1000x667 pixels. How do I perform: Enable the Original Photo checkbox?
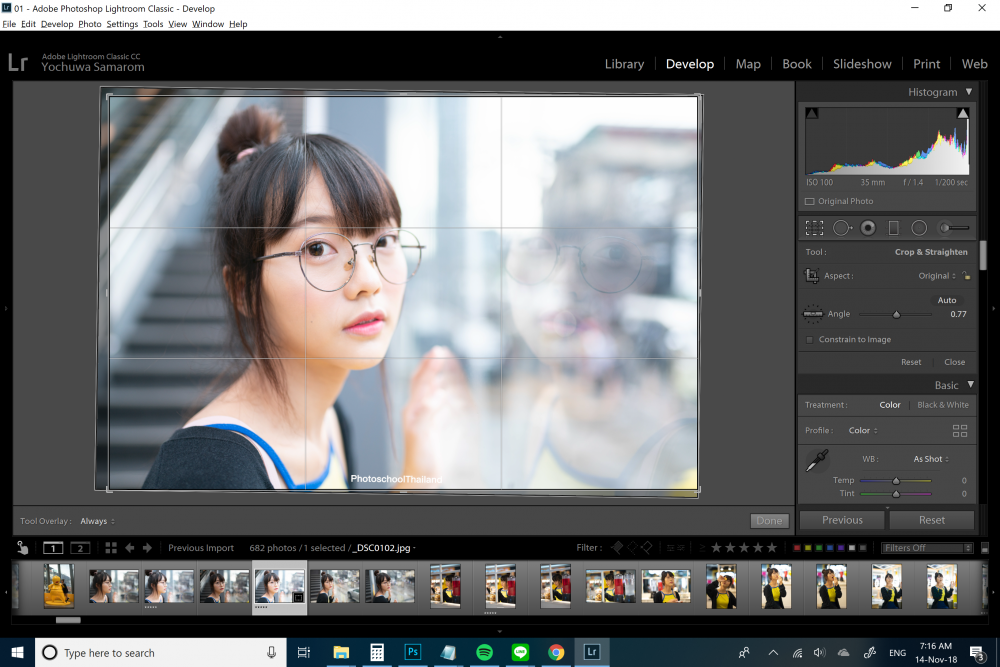pos(810,202)
